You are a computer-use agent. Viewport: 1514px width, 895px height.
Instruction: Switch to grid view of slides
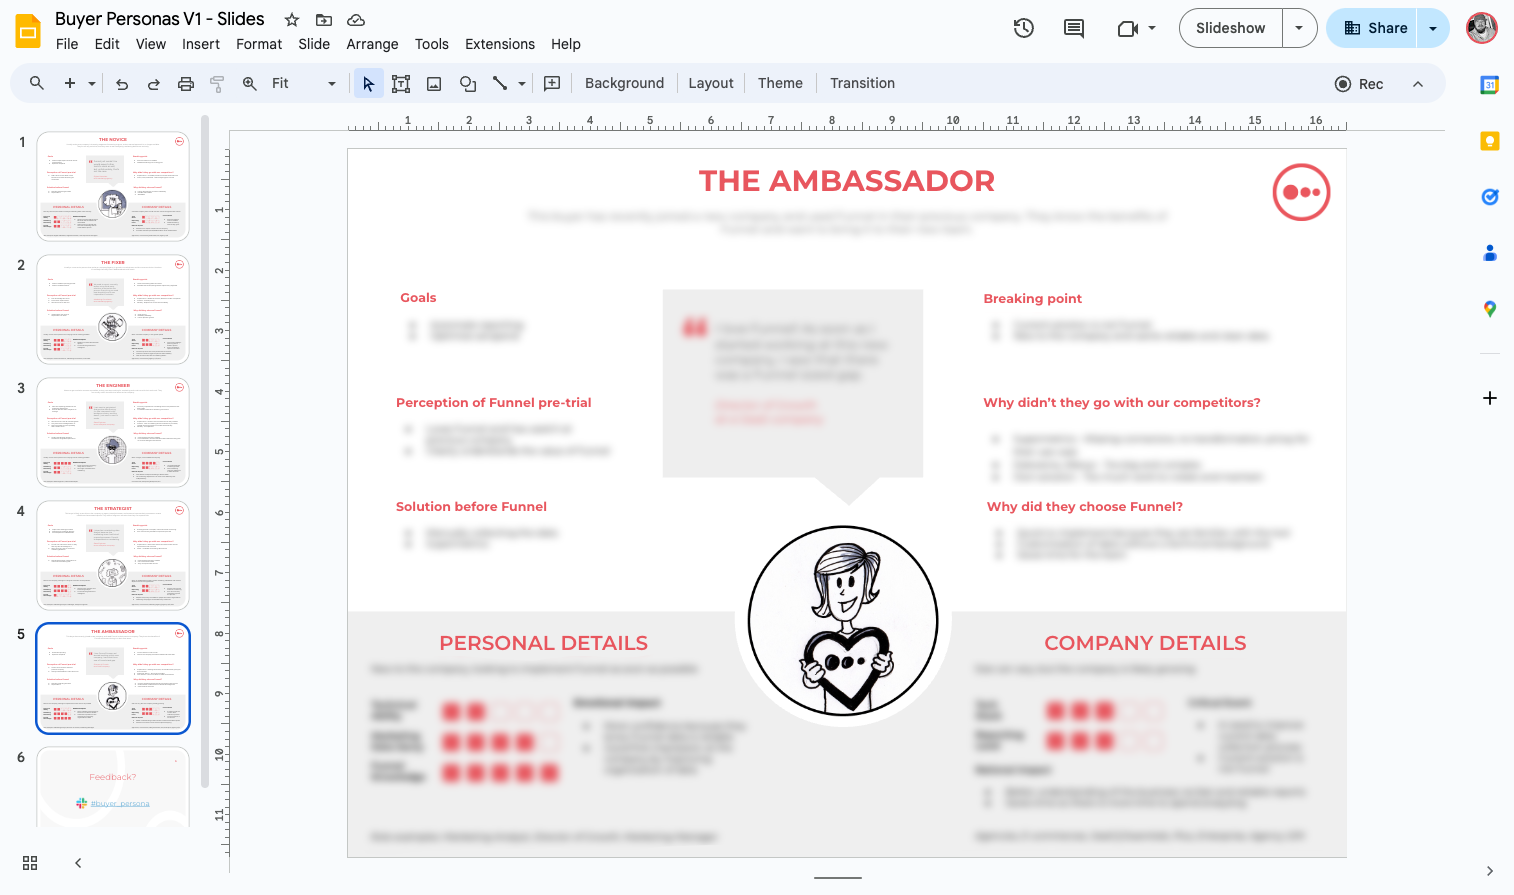coord(30,863)
